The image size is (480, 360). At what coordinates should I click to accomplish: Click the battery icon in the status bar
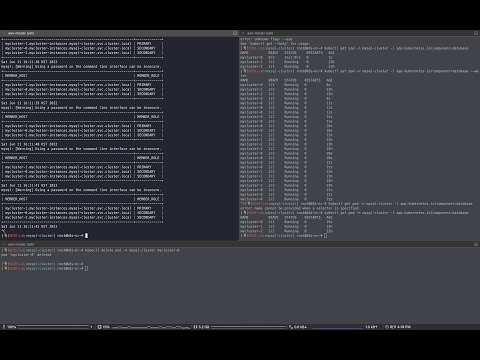4,327
